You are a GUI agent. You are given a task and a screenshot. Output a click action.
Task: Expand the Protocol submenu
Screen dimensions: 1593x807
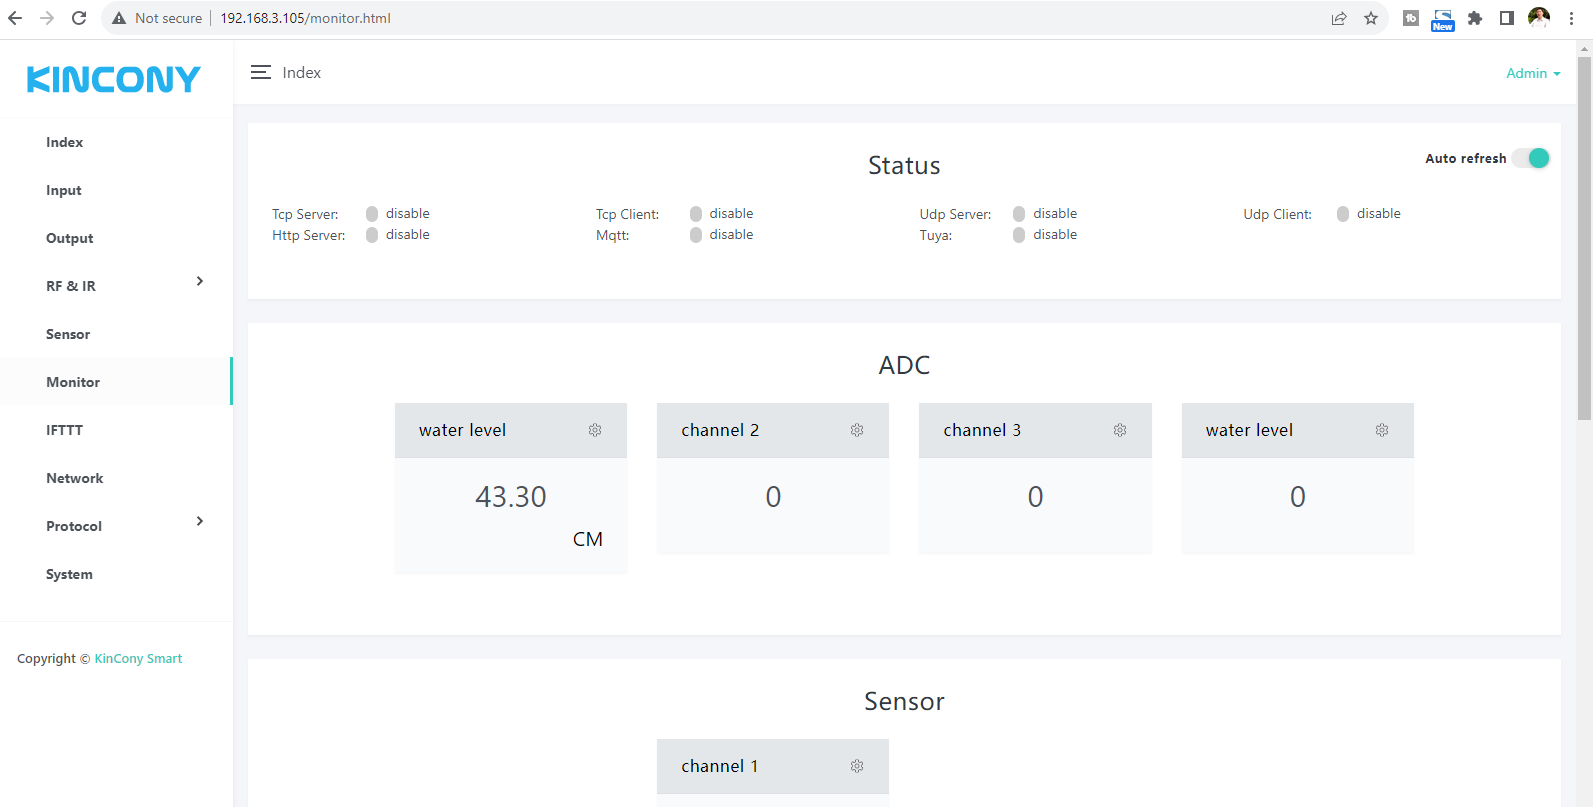(x=200, y=522)
